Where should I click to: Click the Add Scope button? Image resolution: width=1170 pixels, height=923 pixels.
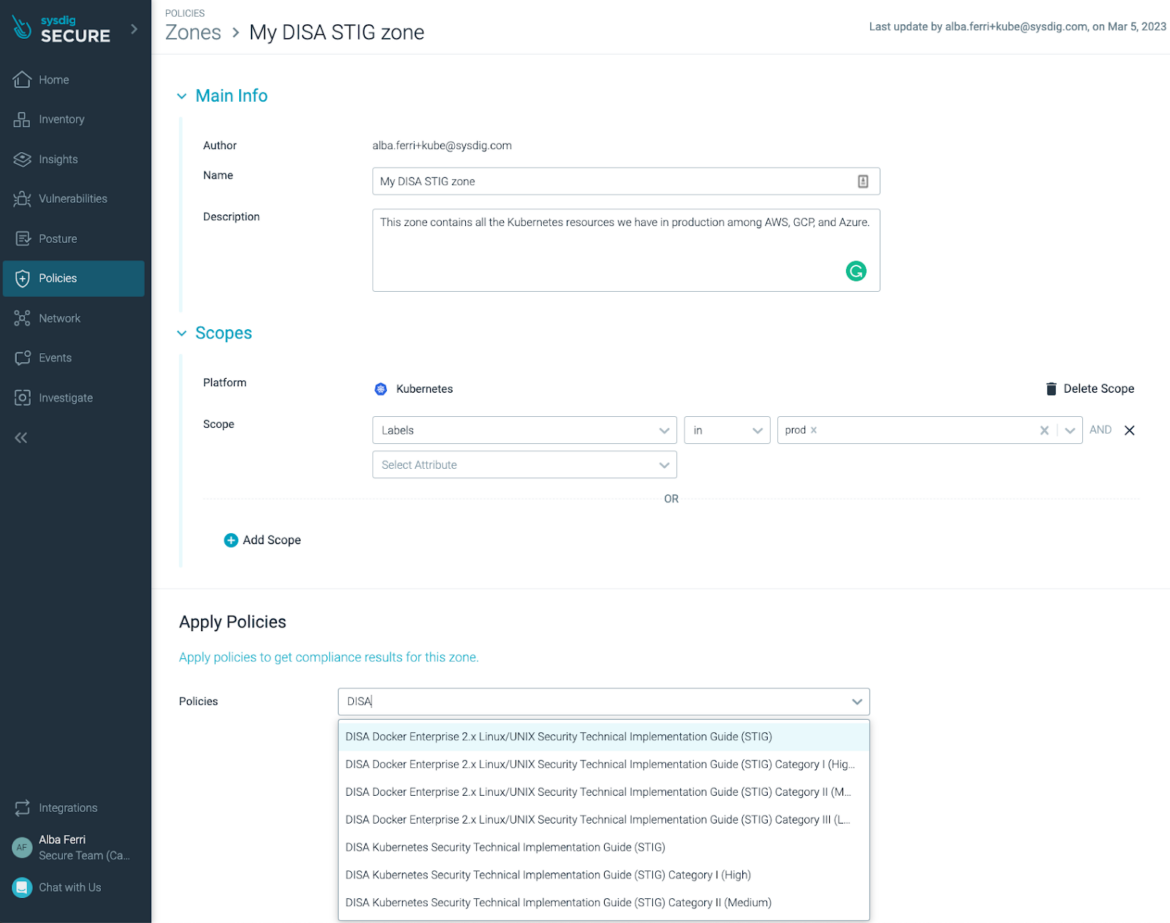click(x=262, y=539)
